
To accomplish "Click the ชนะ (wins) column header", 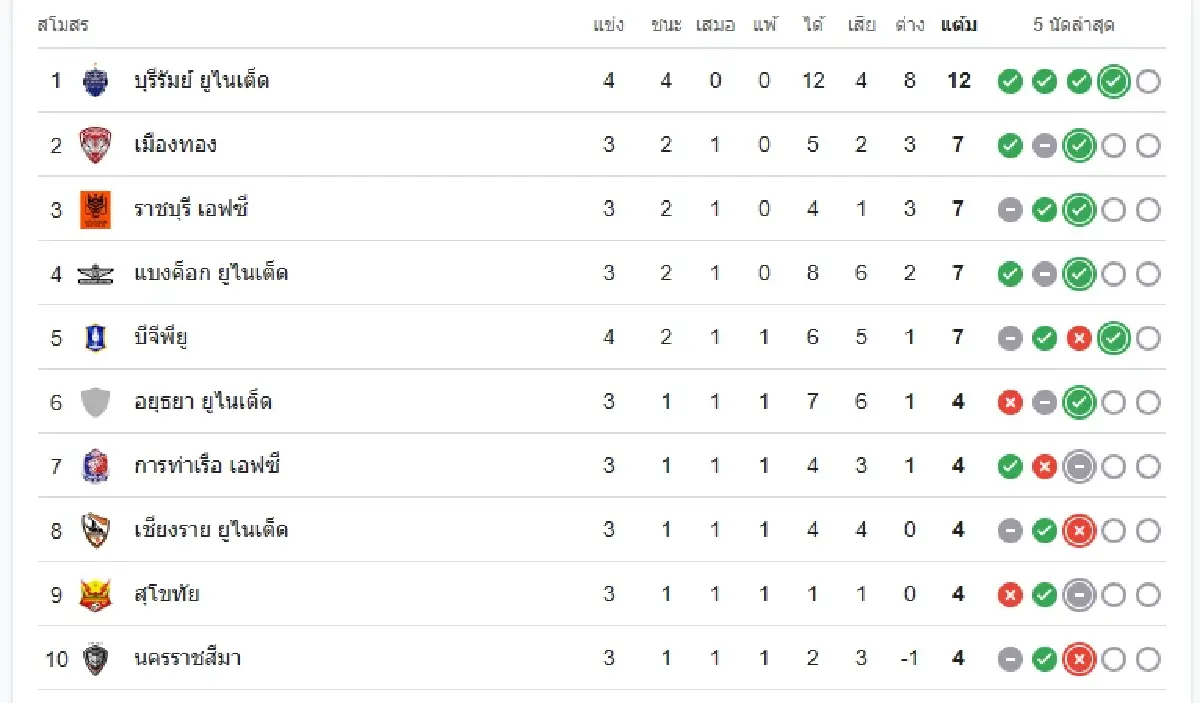I will coord(666,25).
